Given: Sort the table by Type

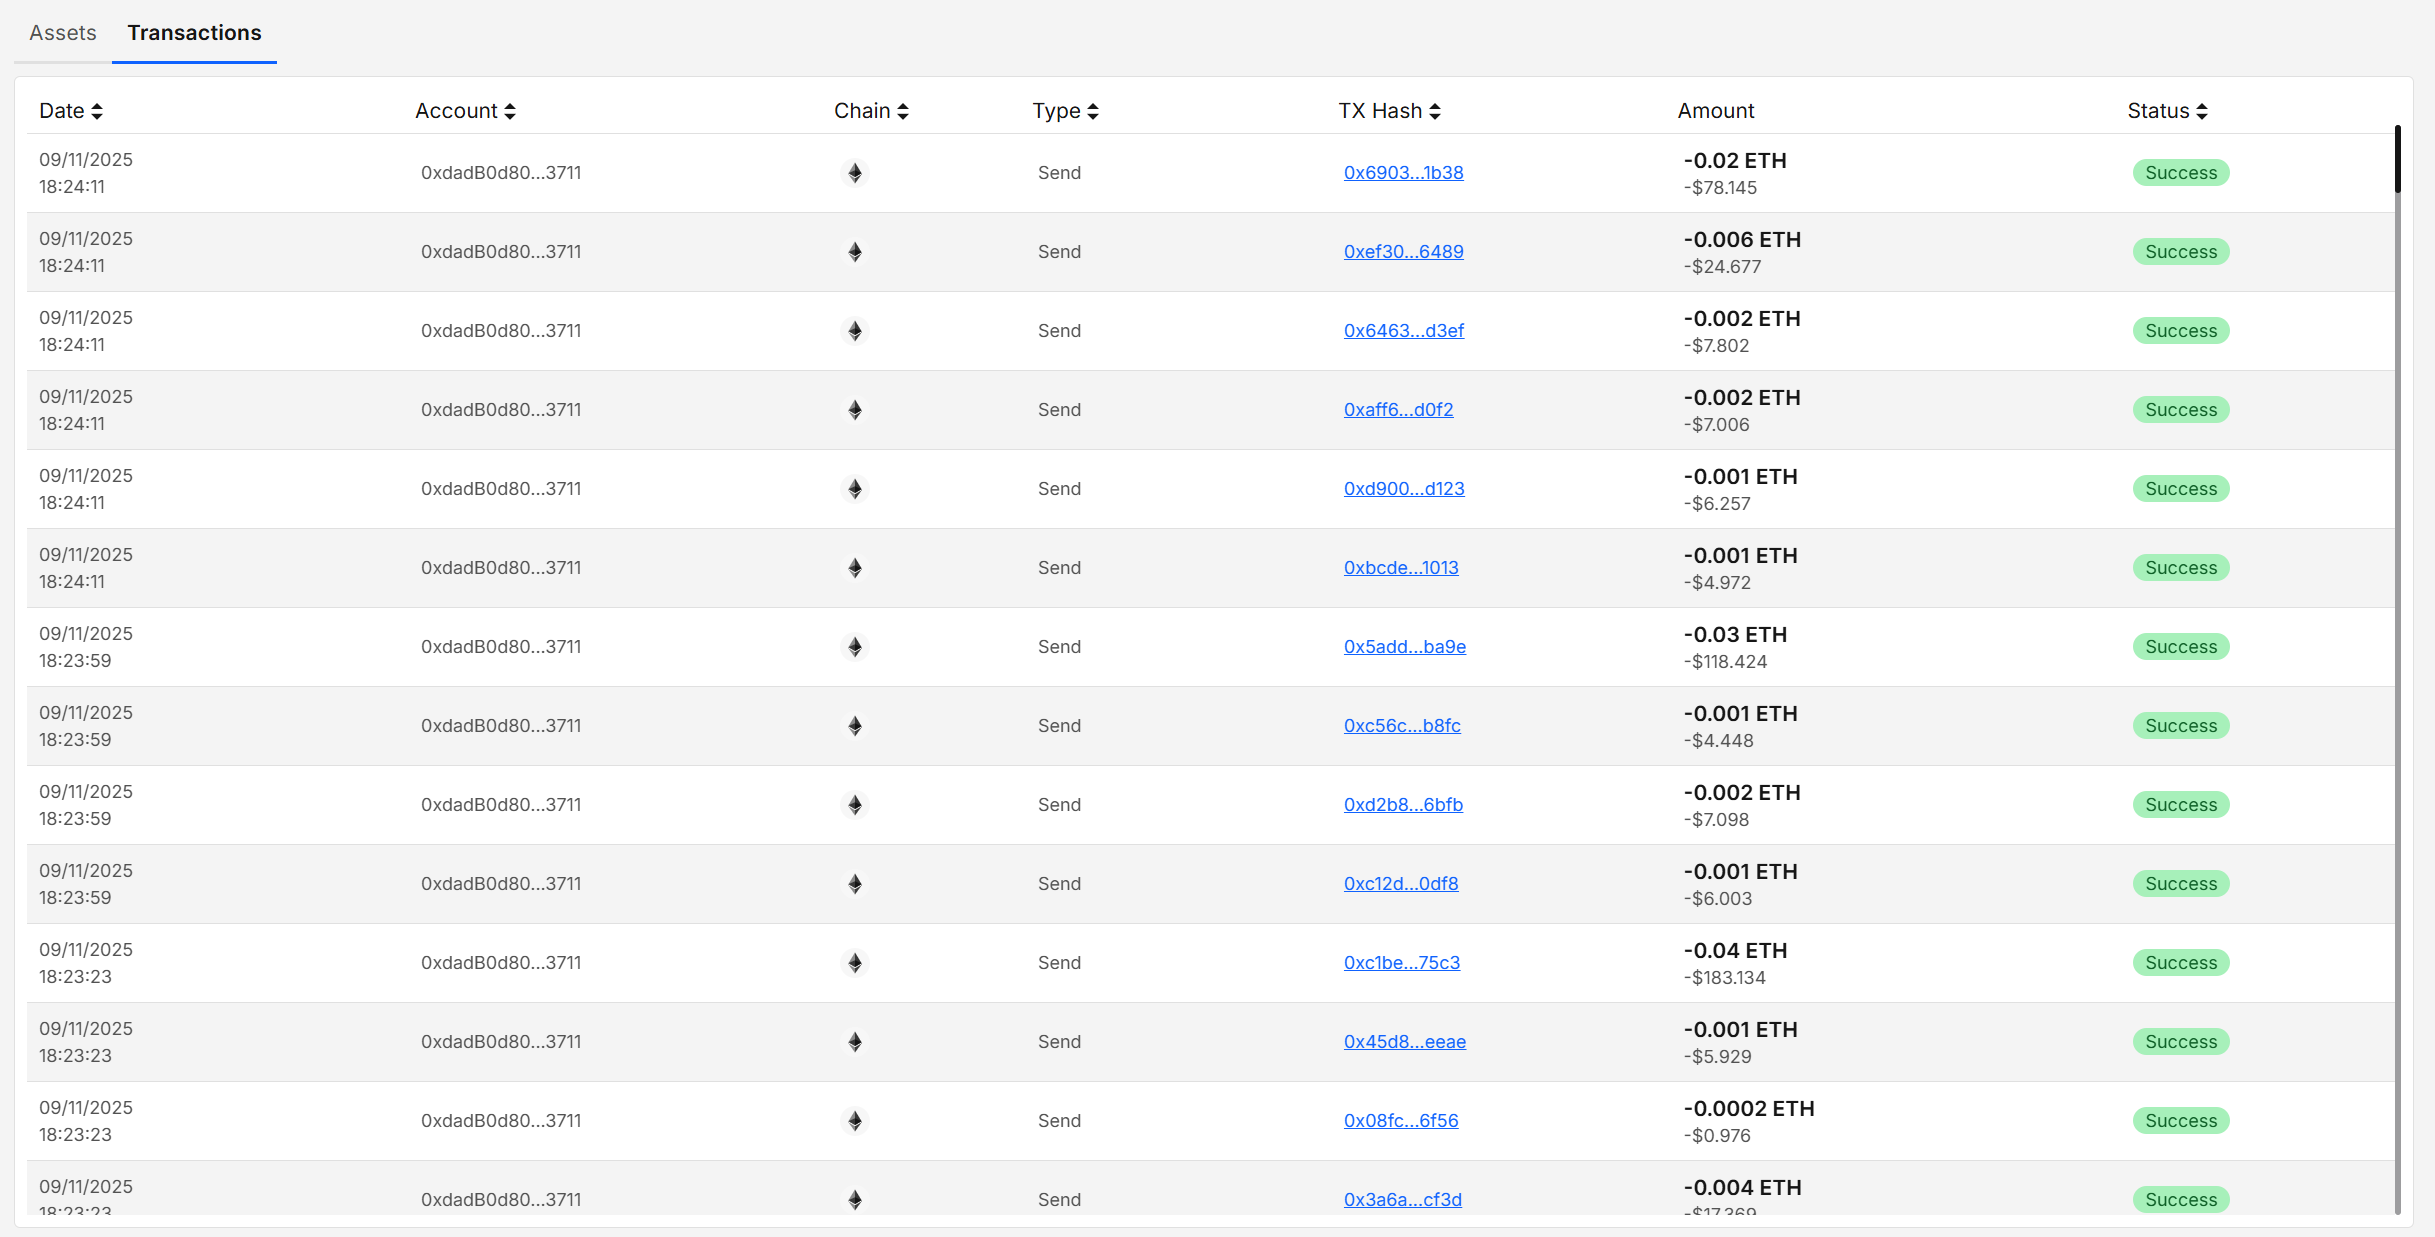Looking at the screenshot, I should click(1064, 111).
